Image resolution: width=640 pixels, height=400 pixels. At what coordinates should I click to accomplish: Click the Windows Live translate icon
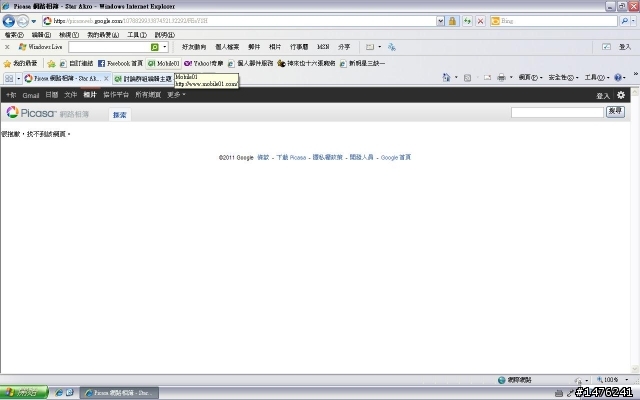click(392, 47)
